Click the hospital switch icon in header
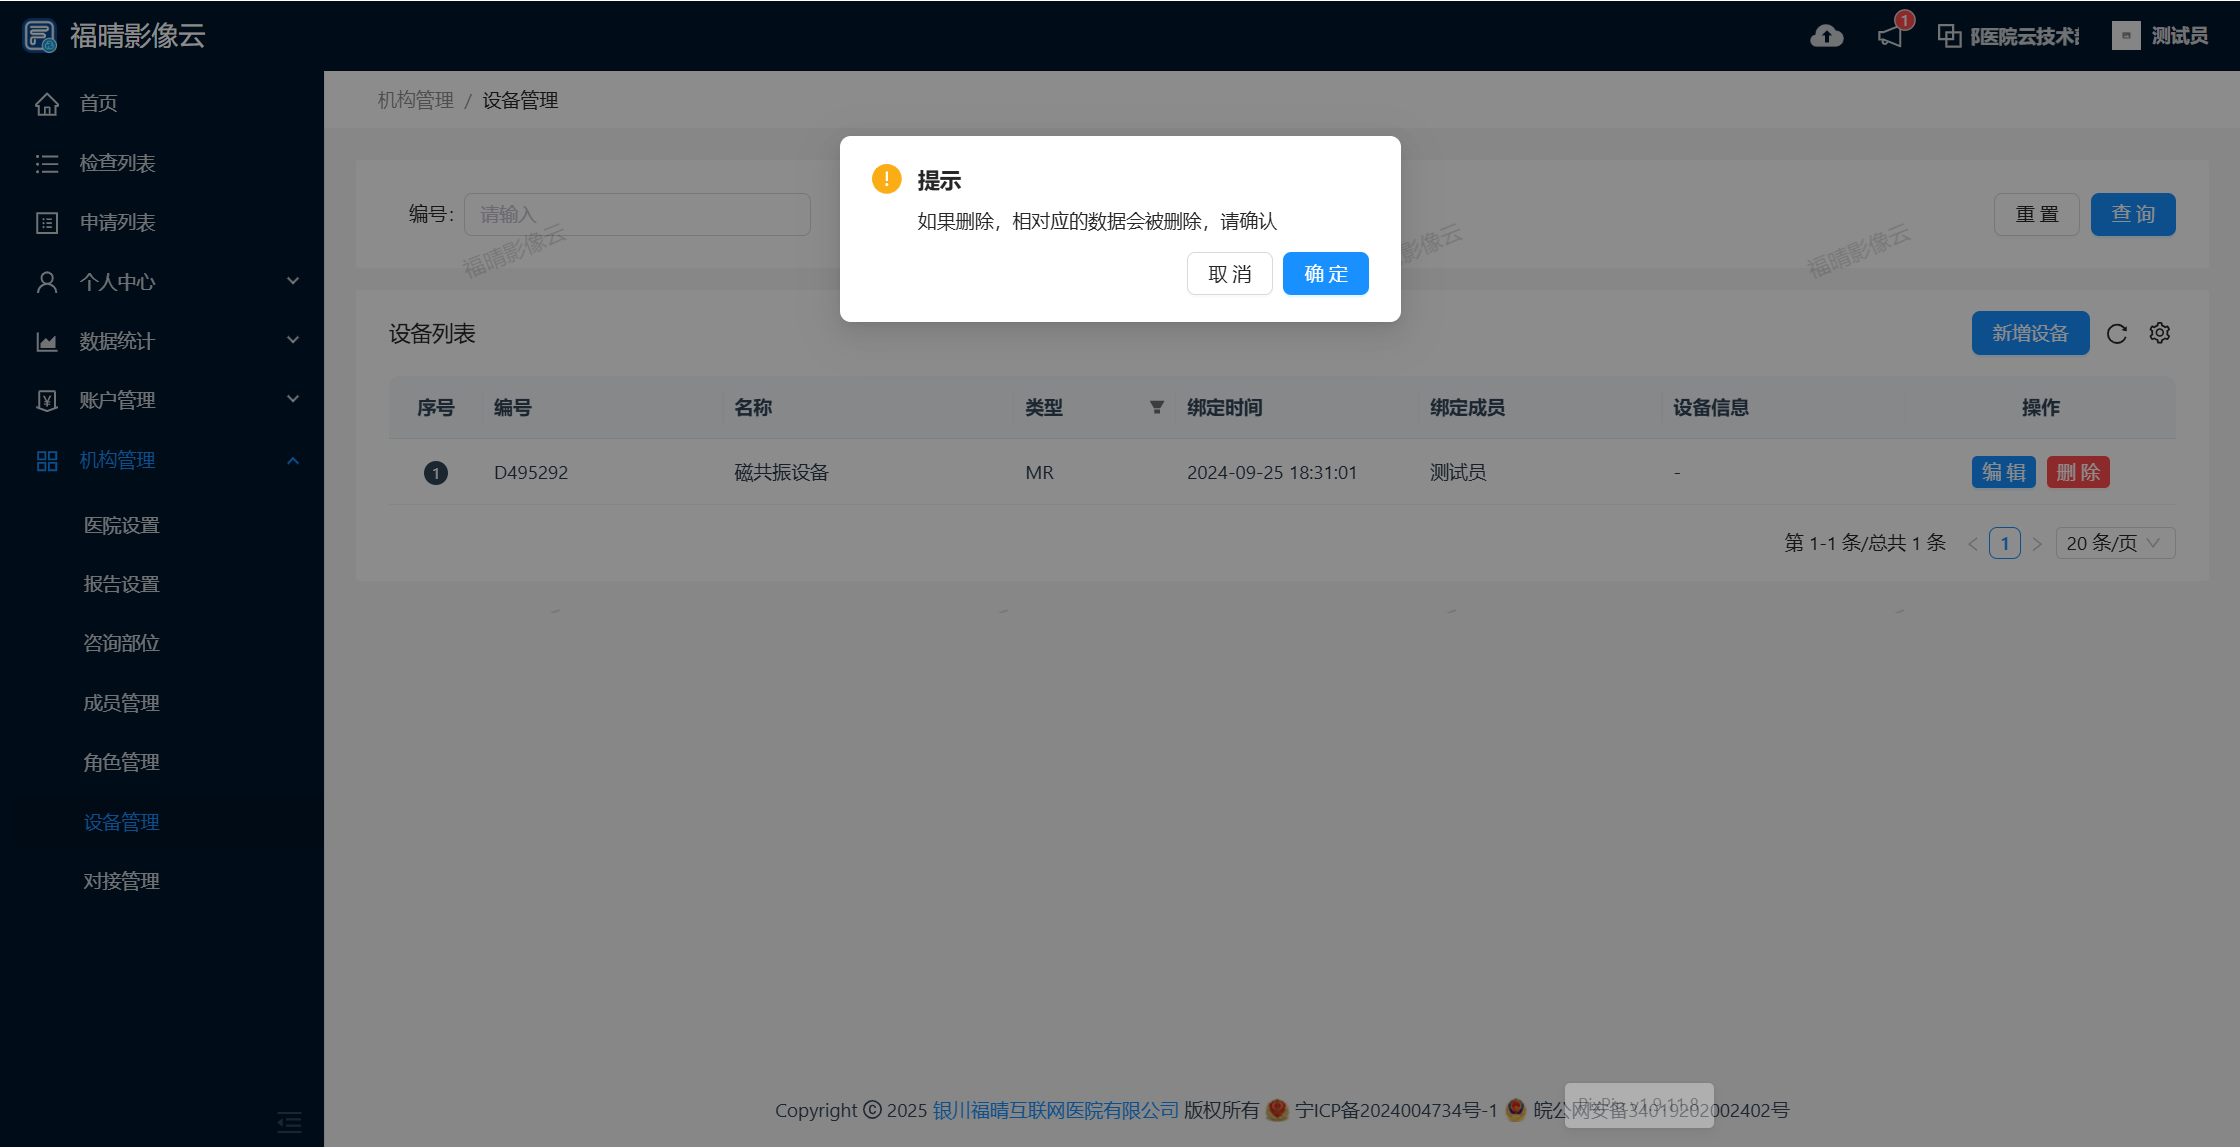Viewport: 2240px width, 1147px height. [x=1949, y=36]
